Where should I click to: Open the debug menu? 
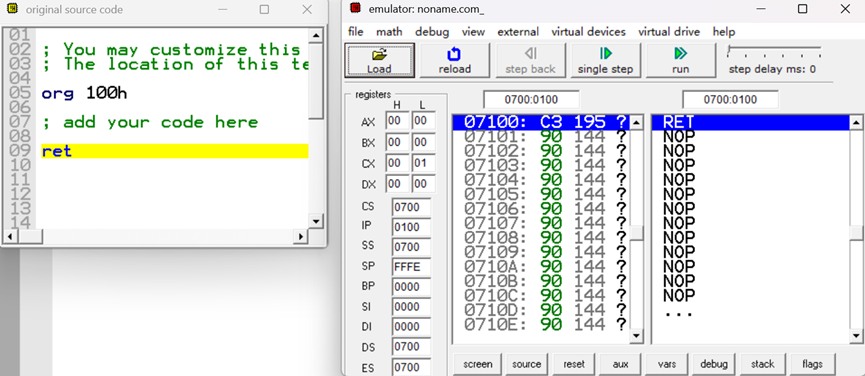coord(432,32)
